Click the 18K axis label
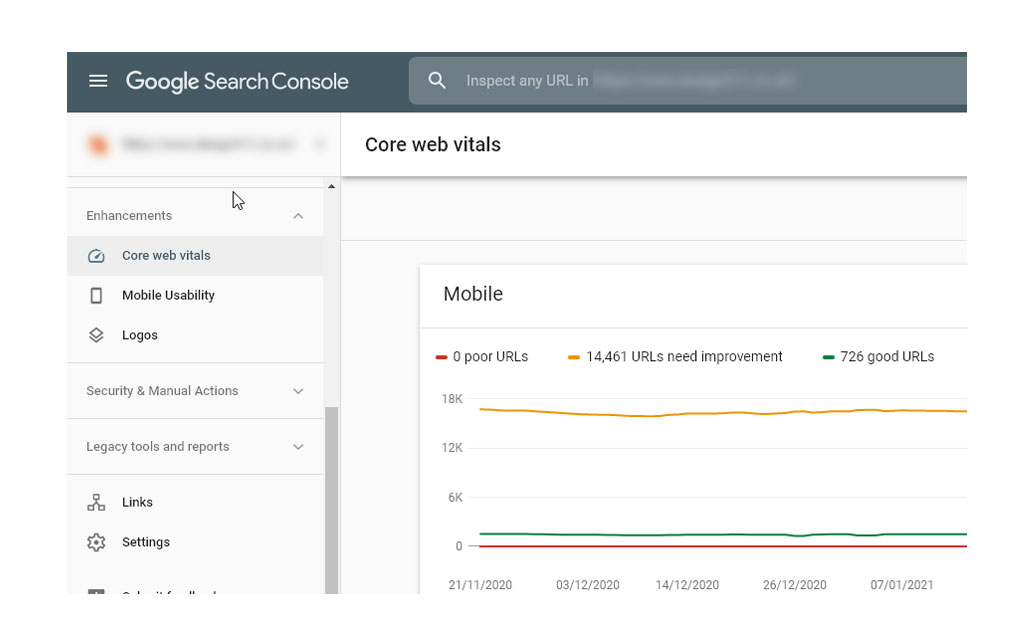Viewport: 1024px width, 640px height. tap(452, 399)
